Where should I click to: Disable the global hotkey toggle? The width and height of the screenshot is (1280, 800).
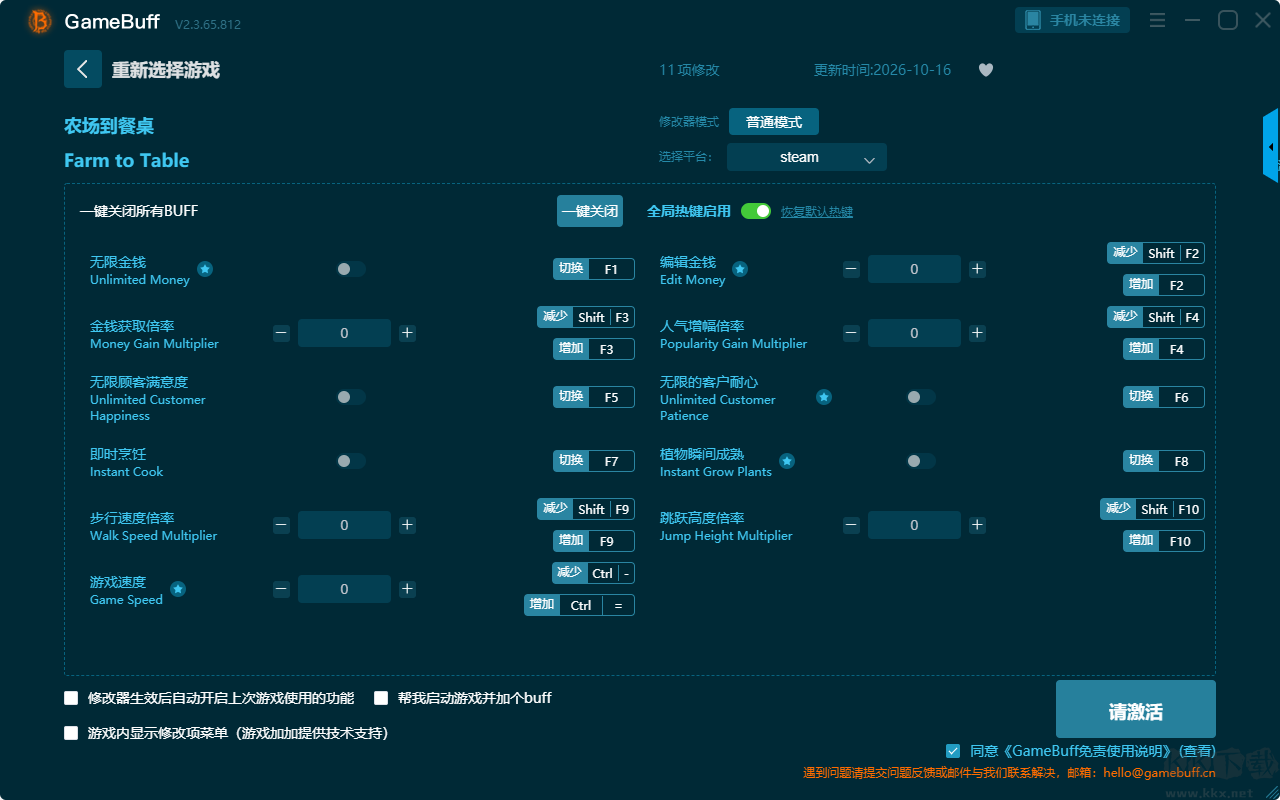point(756,211)
